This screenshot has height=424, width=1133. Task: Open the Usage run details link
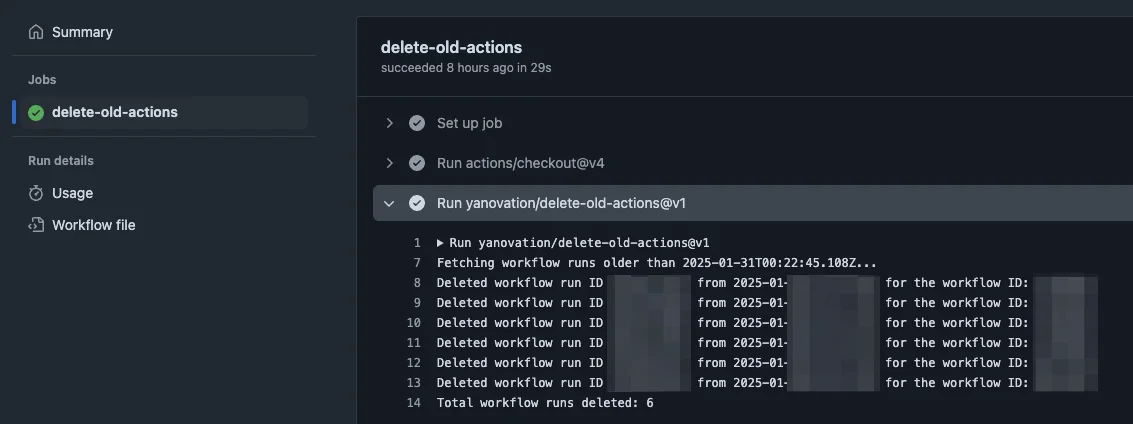click(72, 193)
